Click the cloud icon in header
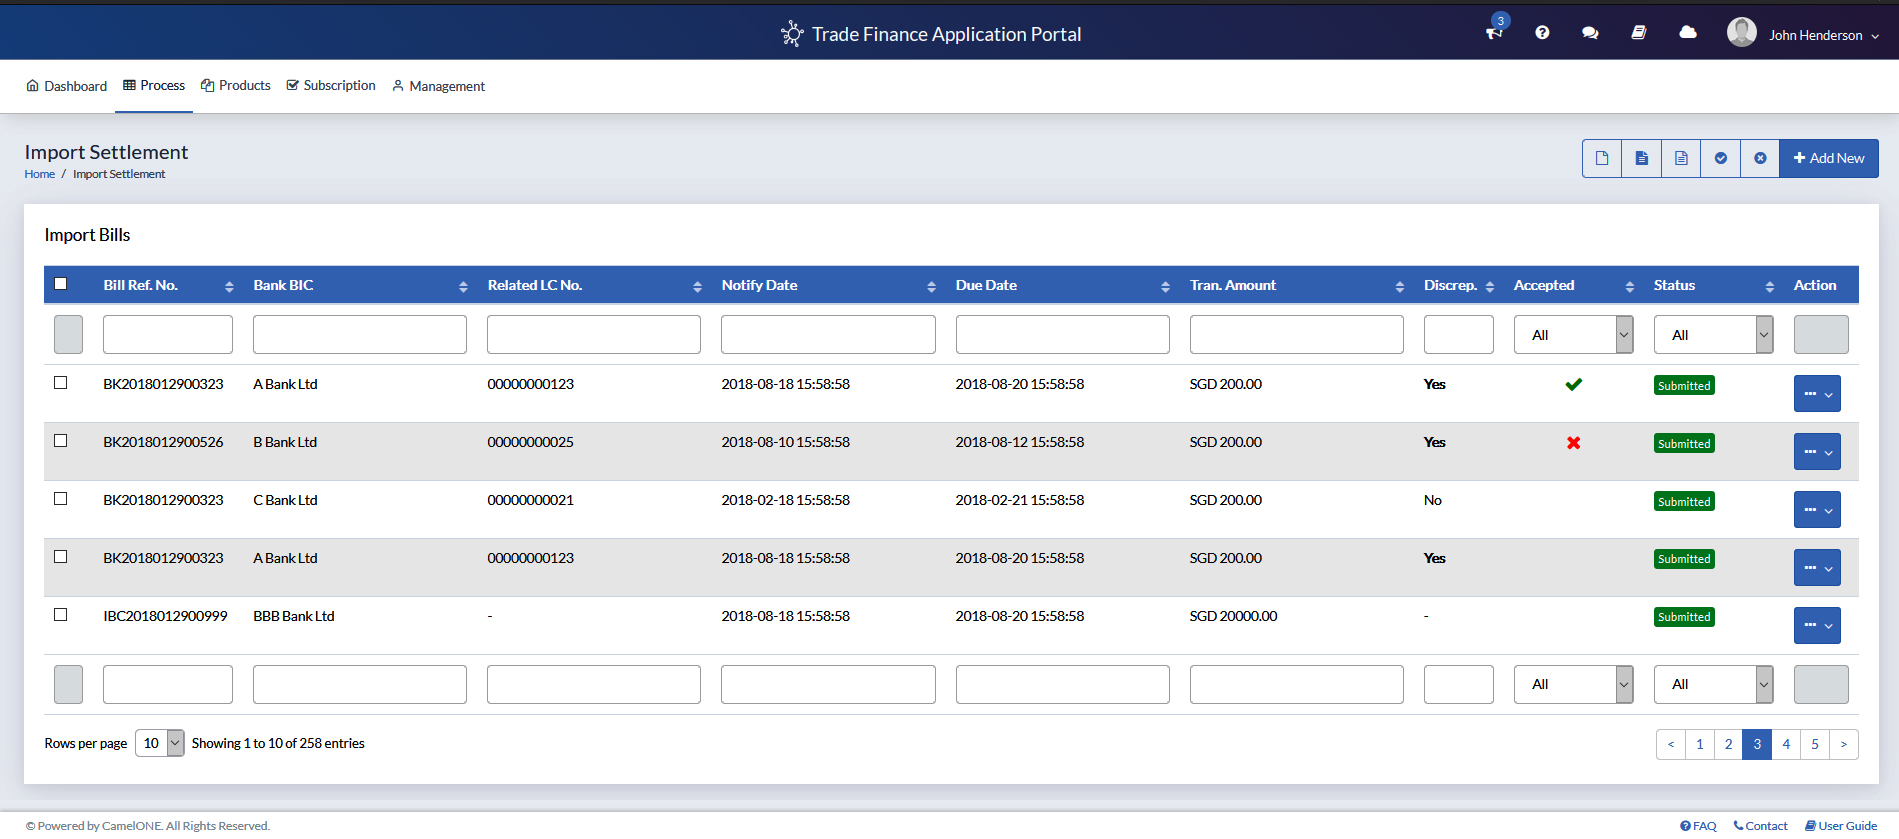The image size is (1899, 839). point(1688,33)
